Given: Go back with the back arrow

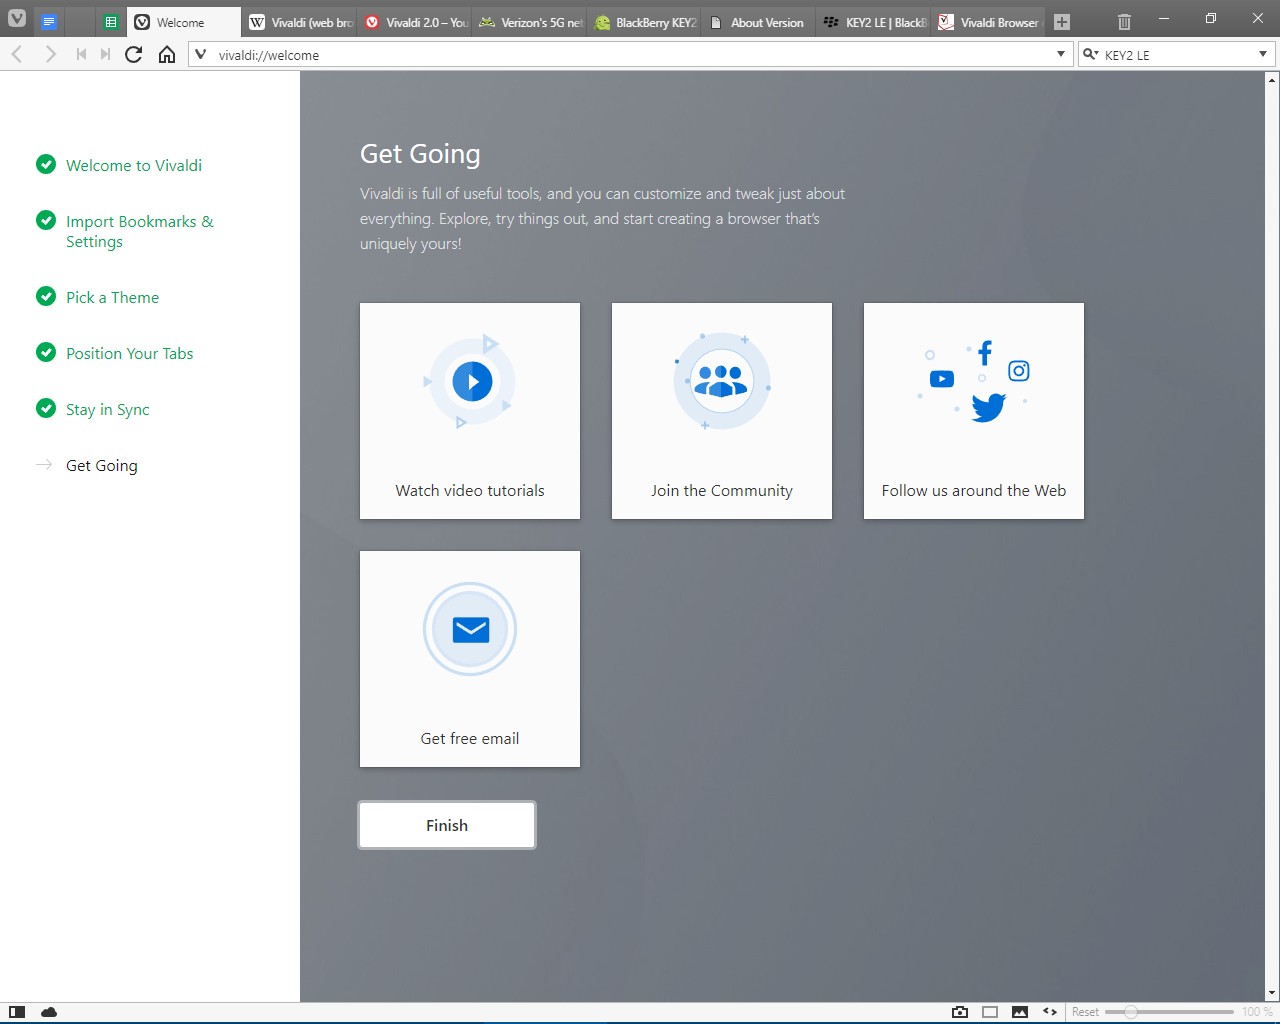Looking at the screenshot, I should pyautogui.click(x=17, y=54).
